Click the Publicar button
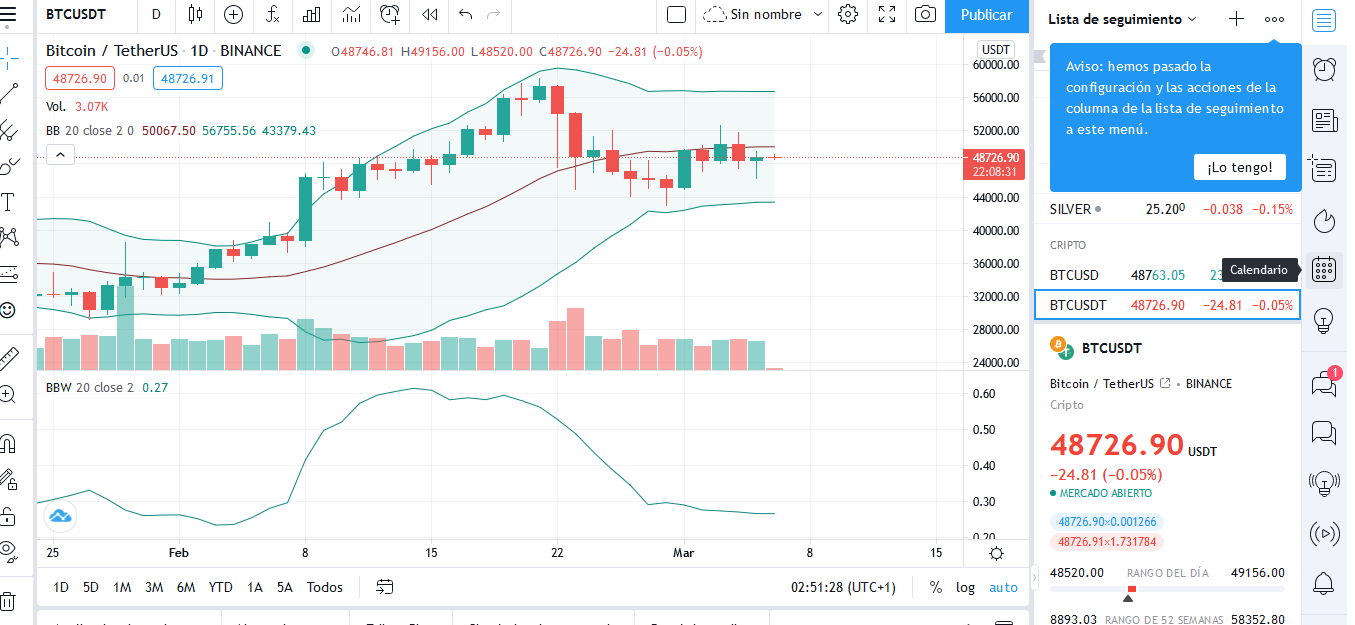 coord(987,15)
